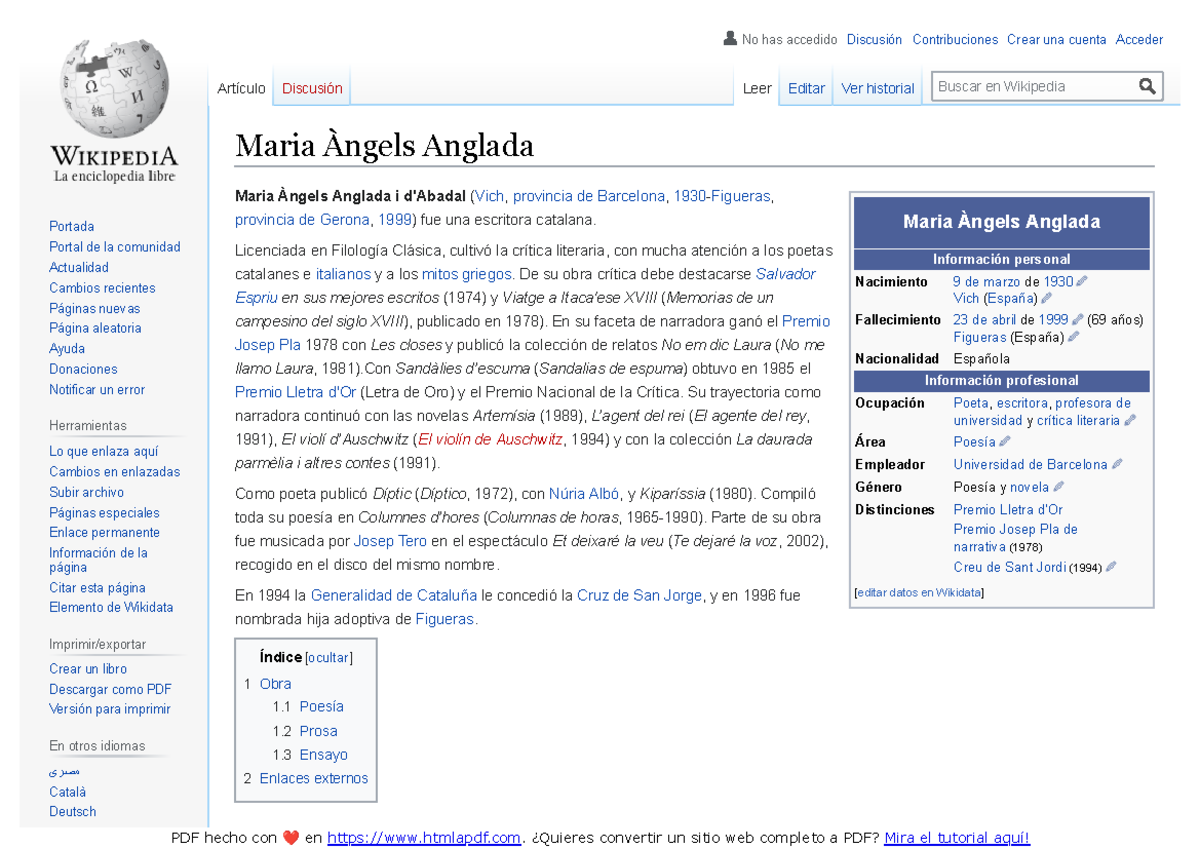Open Páginas especiales

tap(104, 513)
